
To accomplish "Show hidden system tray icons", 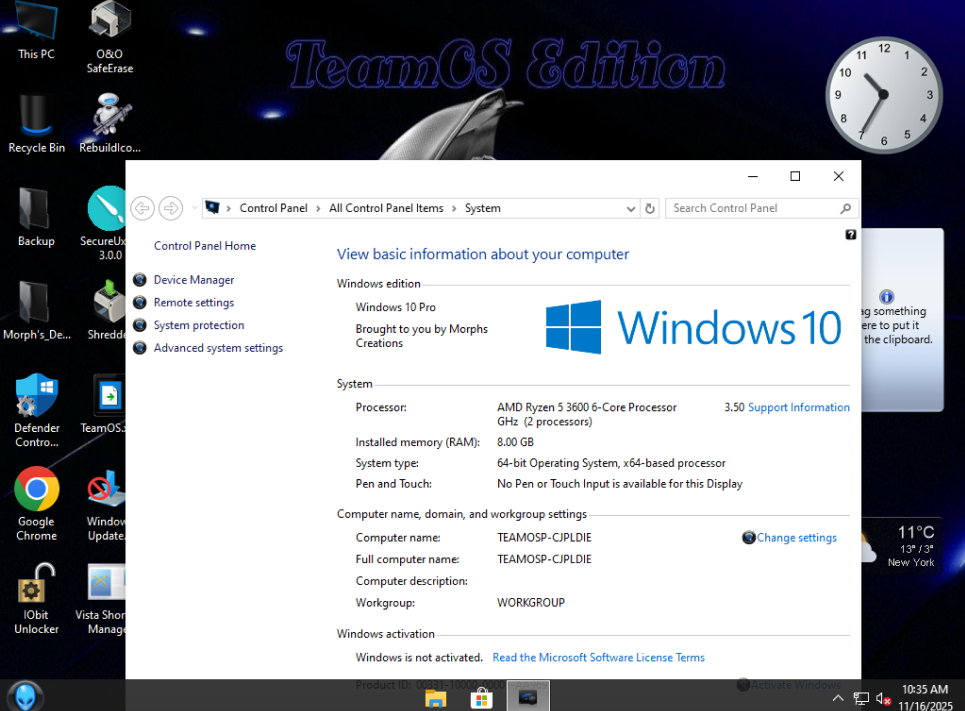I will pyautogui.click(x=838, y=697).
